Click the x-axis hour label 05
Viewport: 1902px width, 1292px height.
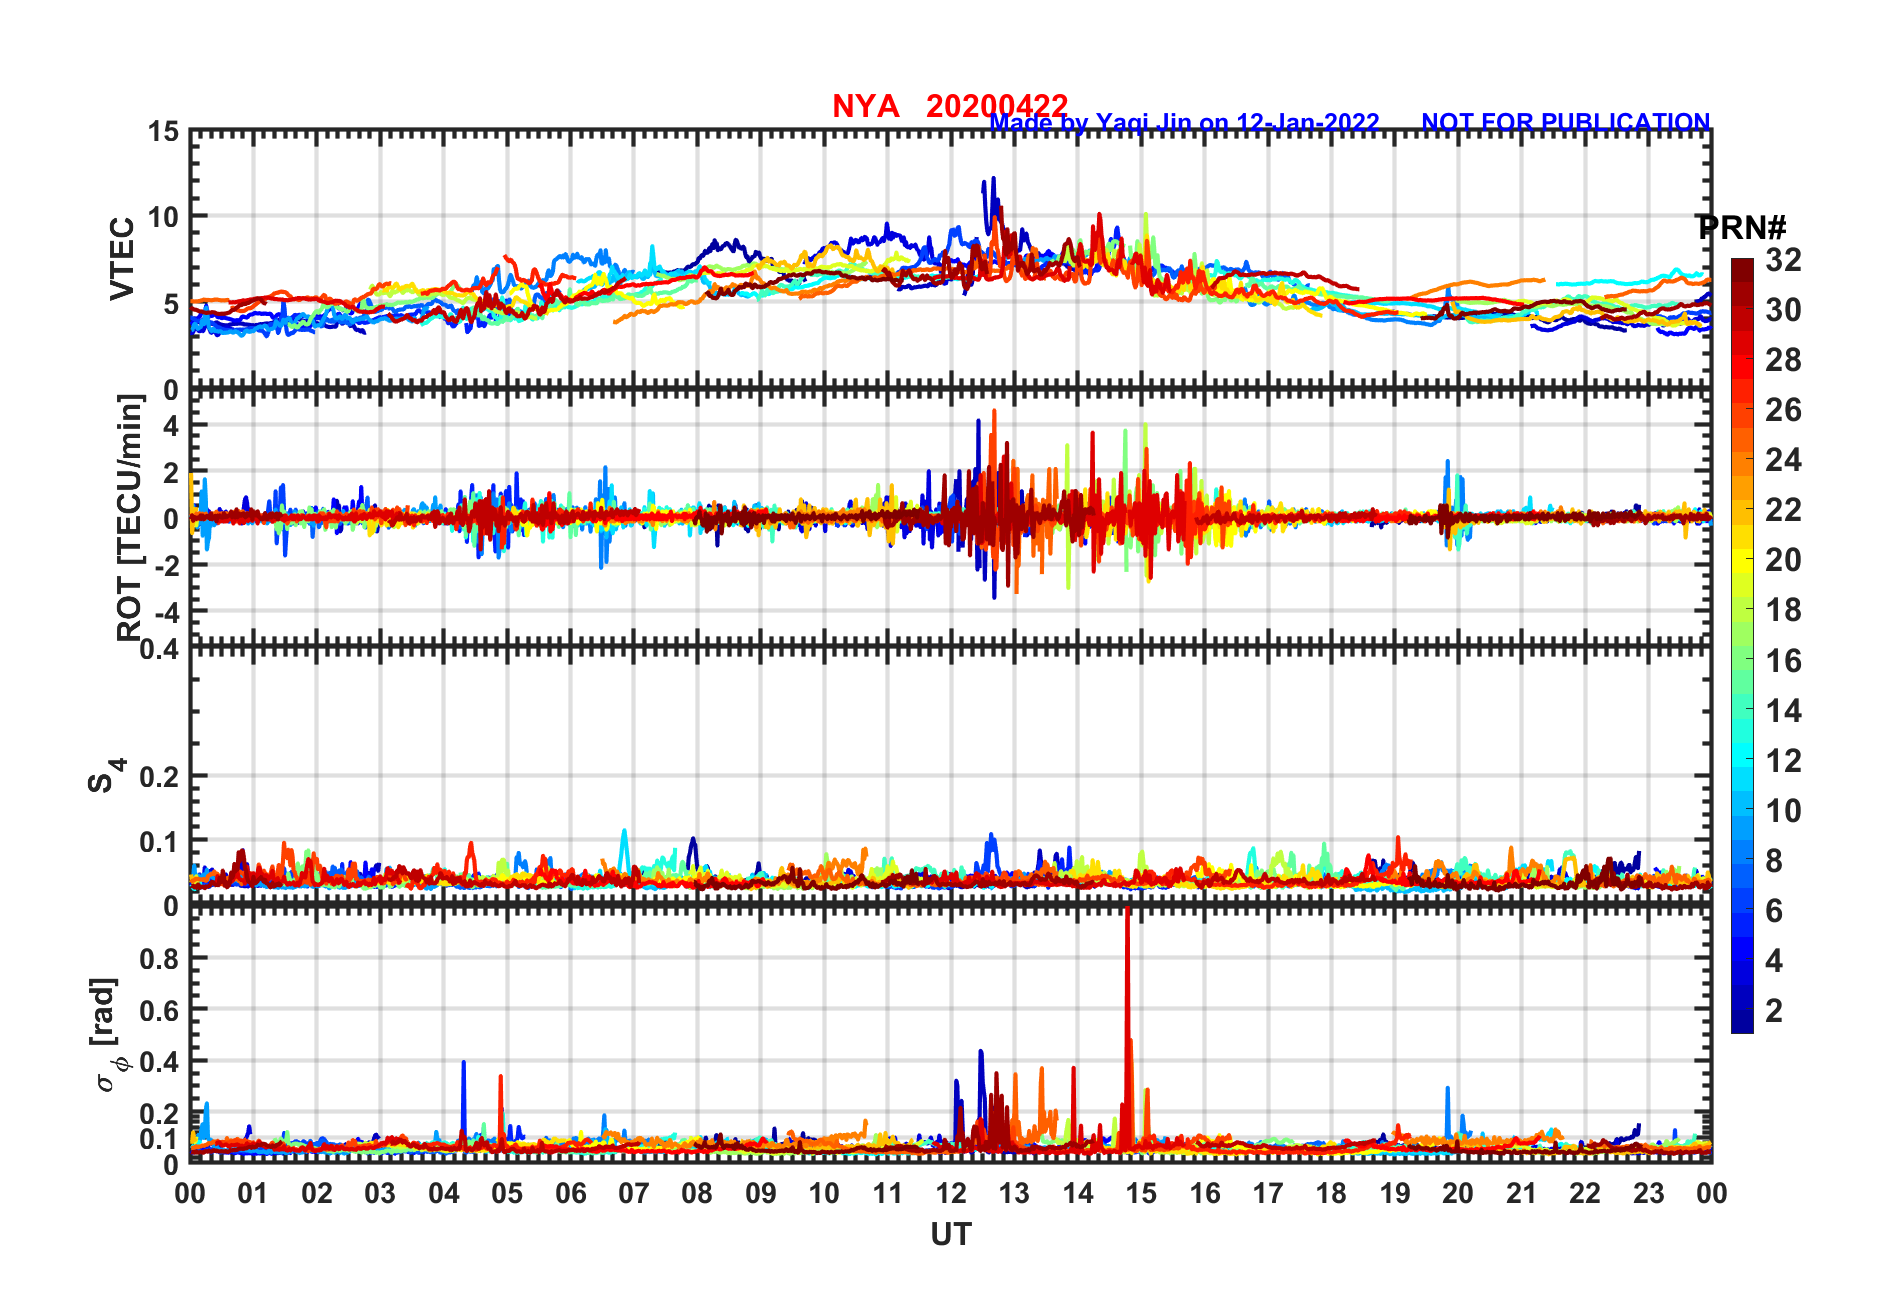[x=507, y=1193]
